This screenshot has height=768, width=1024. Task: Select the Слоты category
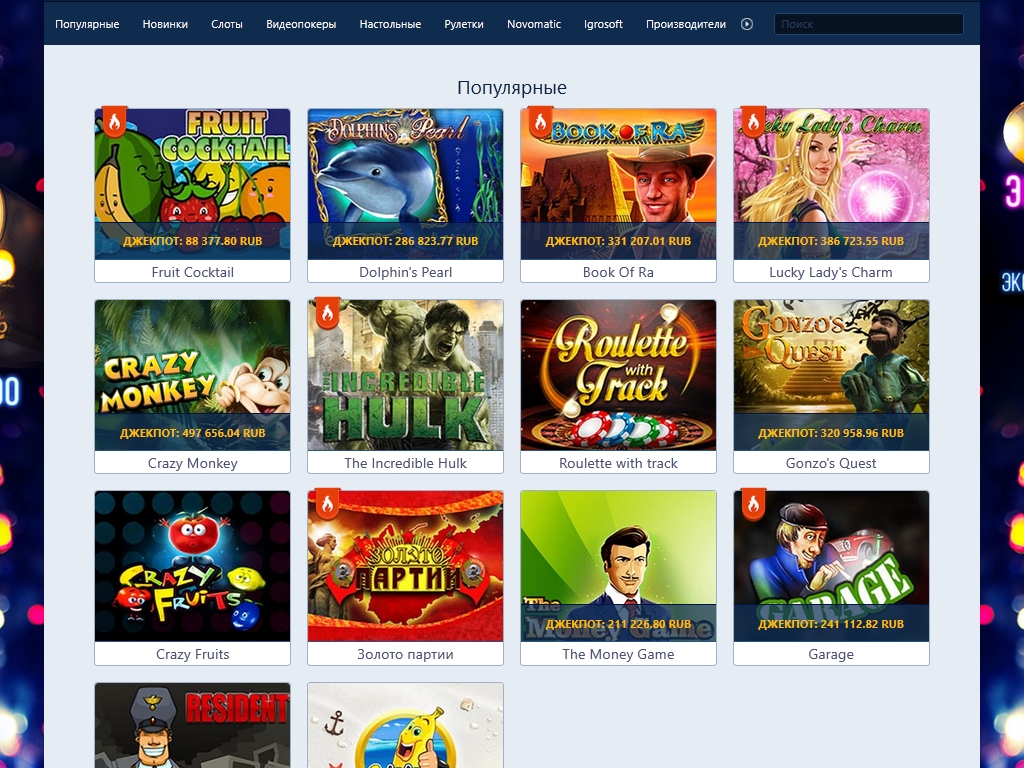(227, 24)
